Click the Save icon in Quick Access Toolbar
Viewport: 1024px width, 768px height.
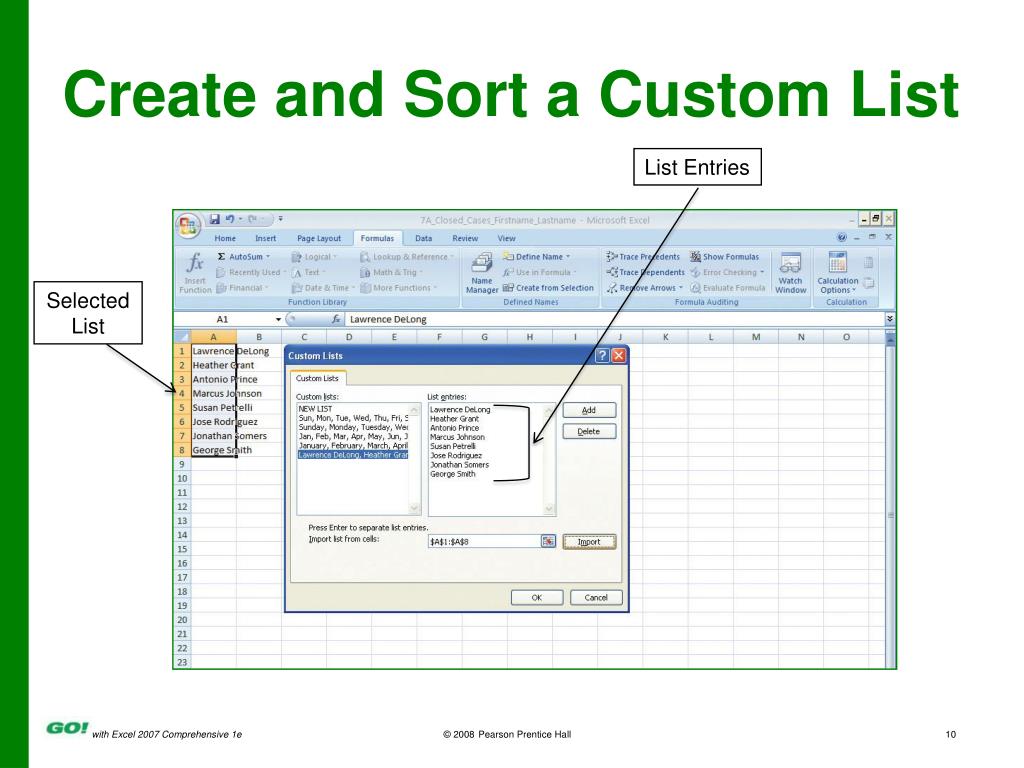(x=213, y=218)
